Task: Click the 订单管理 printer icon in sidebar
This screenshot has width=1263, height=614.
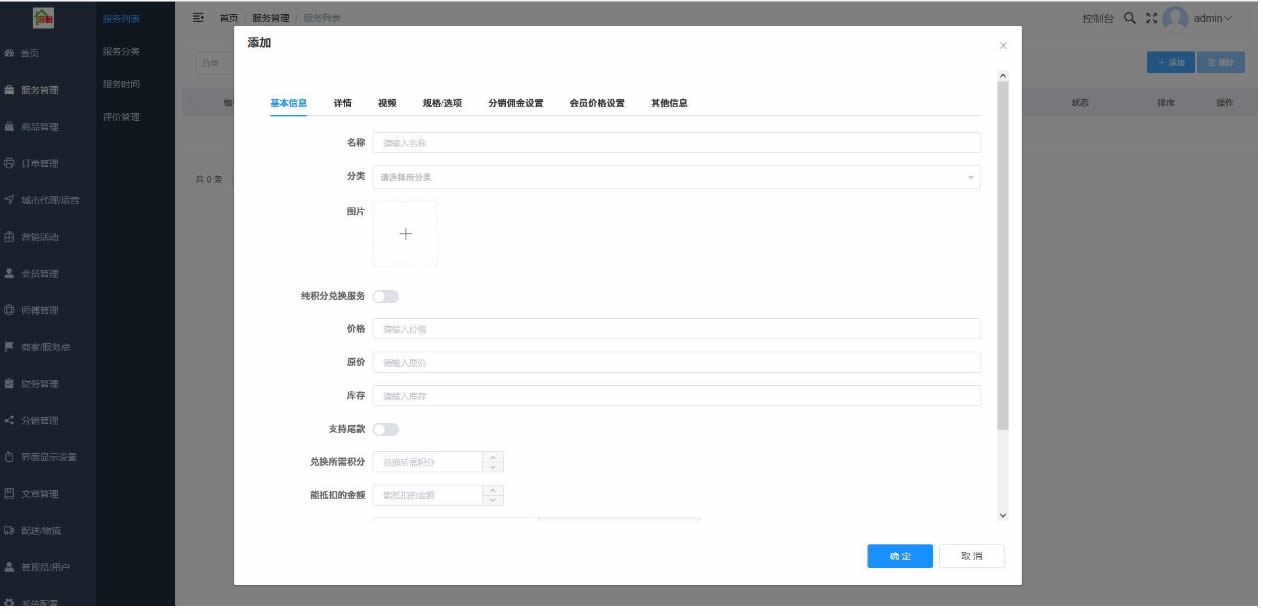Action: (x=9, y=163)
